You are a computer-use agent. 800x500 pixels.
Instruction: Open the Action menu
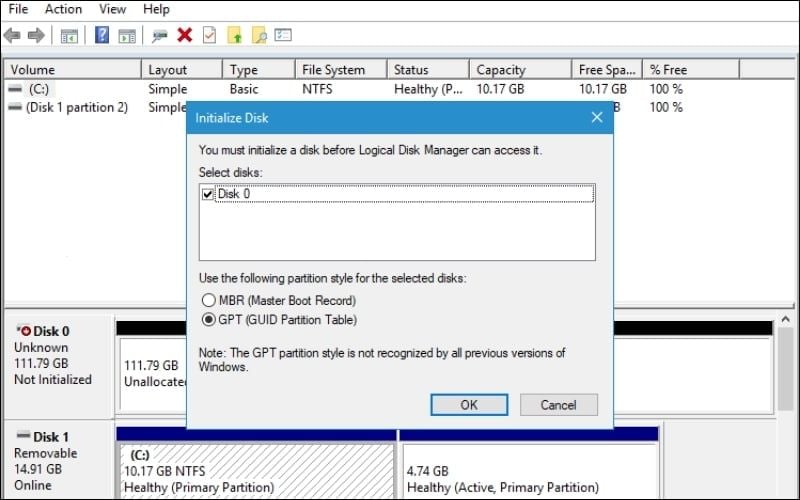click(x=63, y=9)
